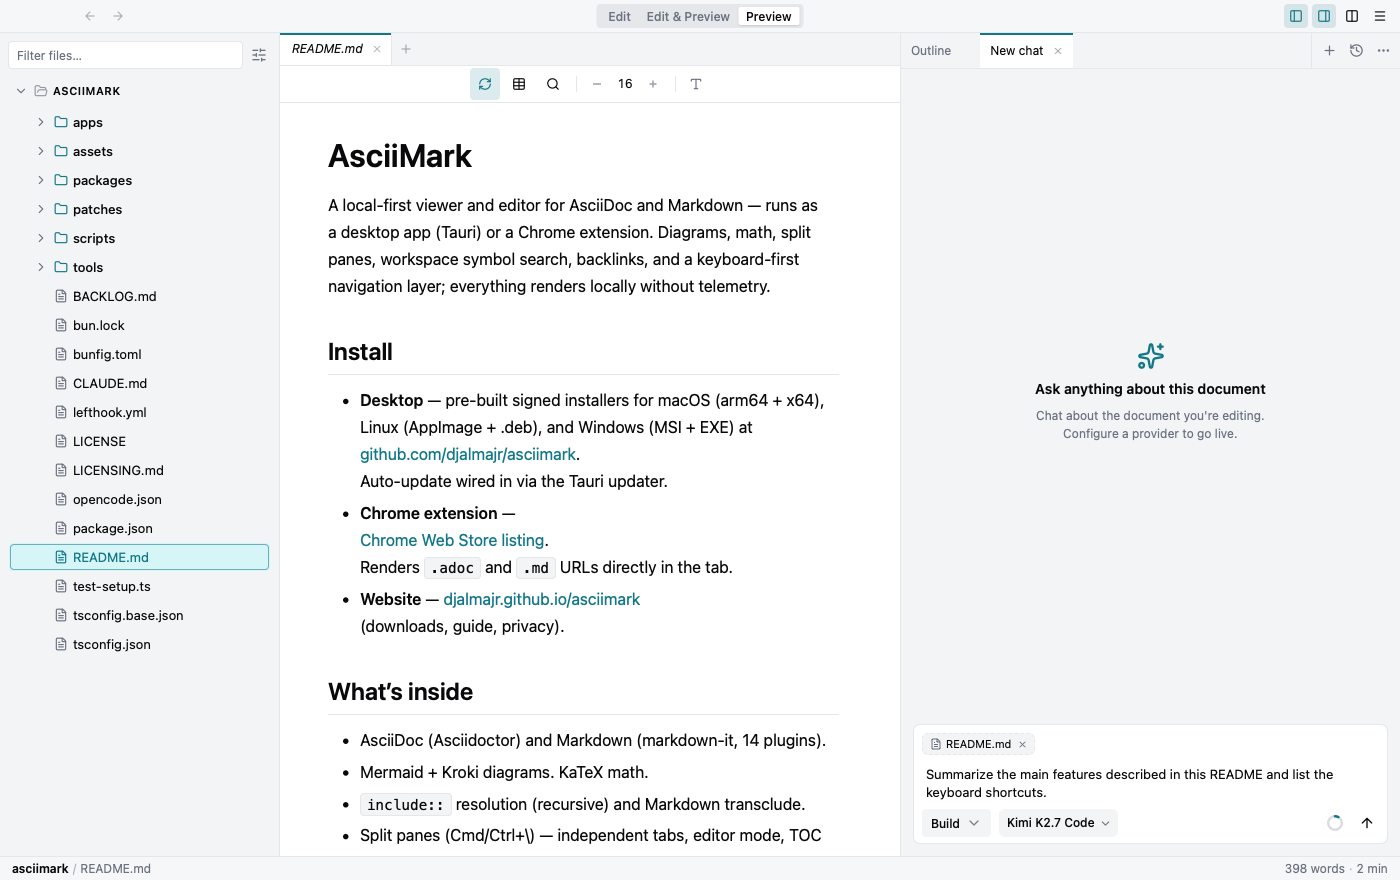Open the Chrome Web Store listing link
The height and width of the screenshot is (880, 1400).
pos(452,540)
